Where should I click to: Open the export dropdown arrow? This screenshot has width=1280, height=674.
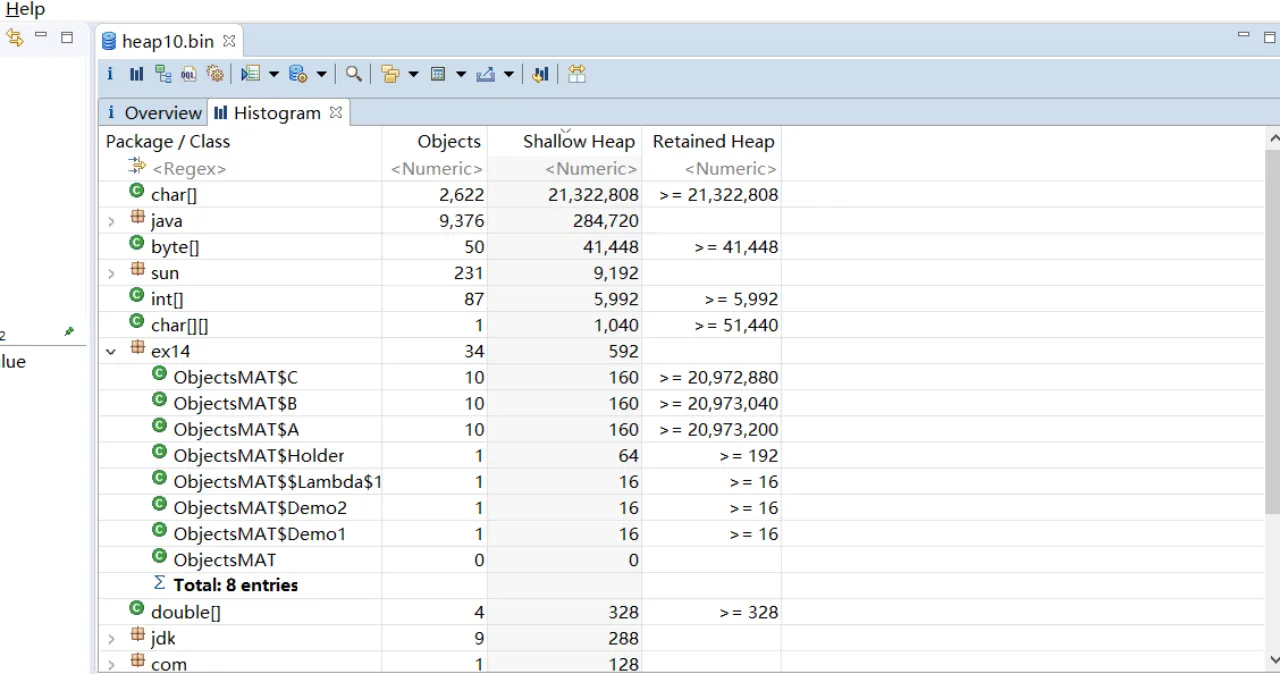coord(509,74)
